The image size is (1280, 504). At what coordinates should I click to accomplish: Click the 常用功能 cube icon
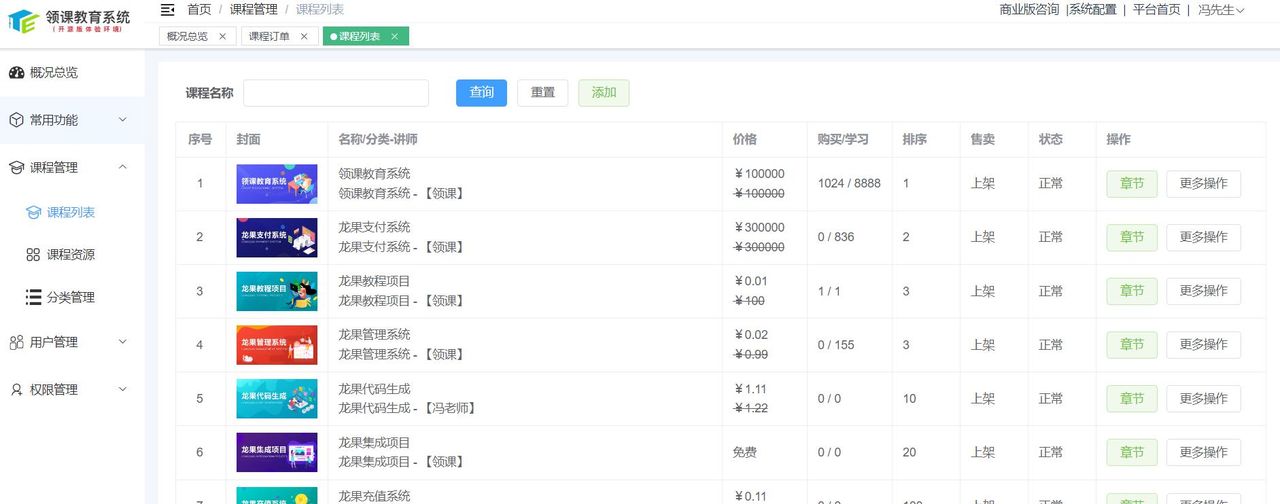[x=16, y=120]
